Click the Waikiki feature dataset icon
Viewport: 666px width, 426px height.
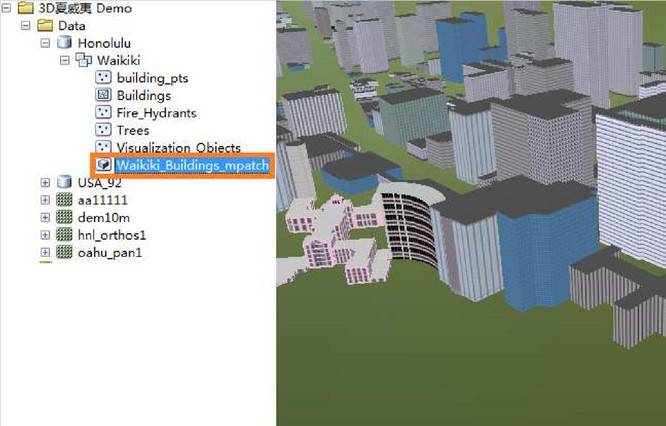click(x=84, y=60)
